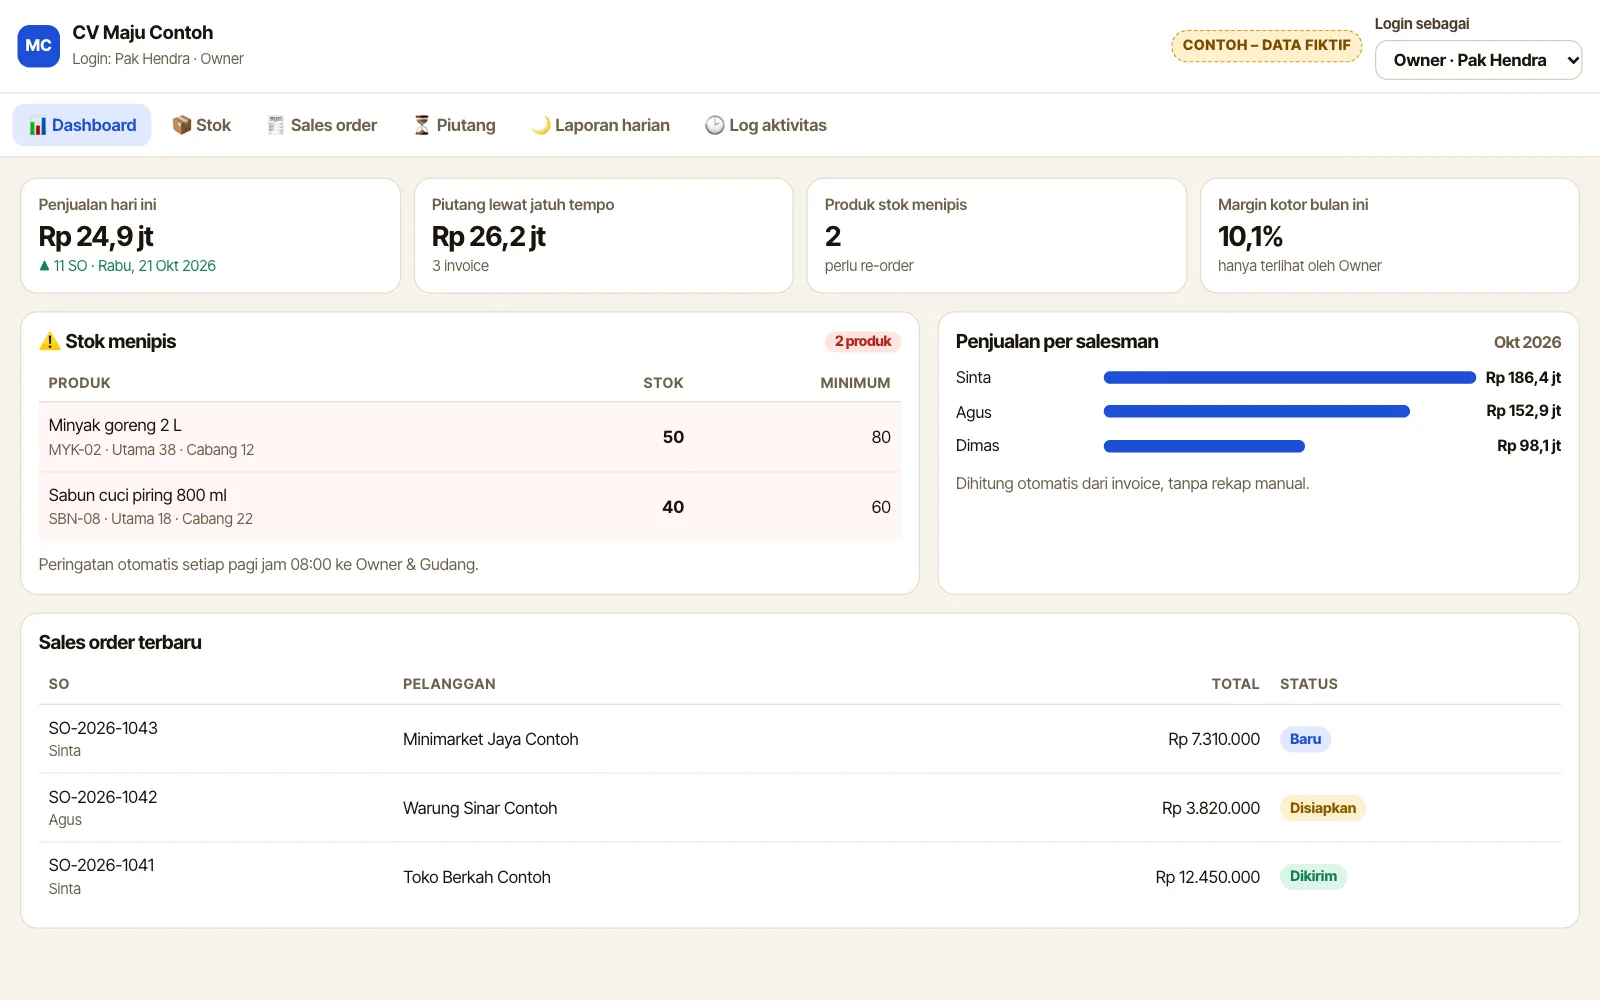Go to the Sales order tab

(322, 125)
